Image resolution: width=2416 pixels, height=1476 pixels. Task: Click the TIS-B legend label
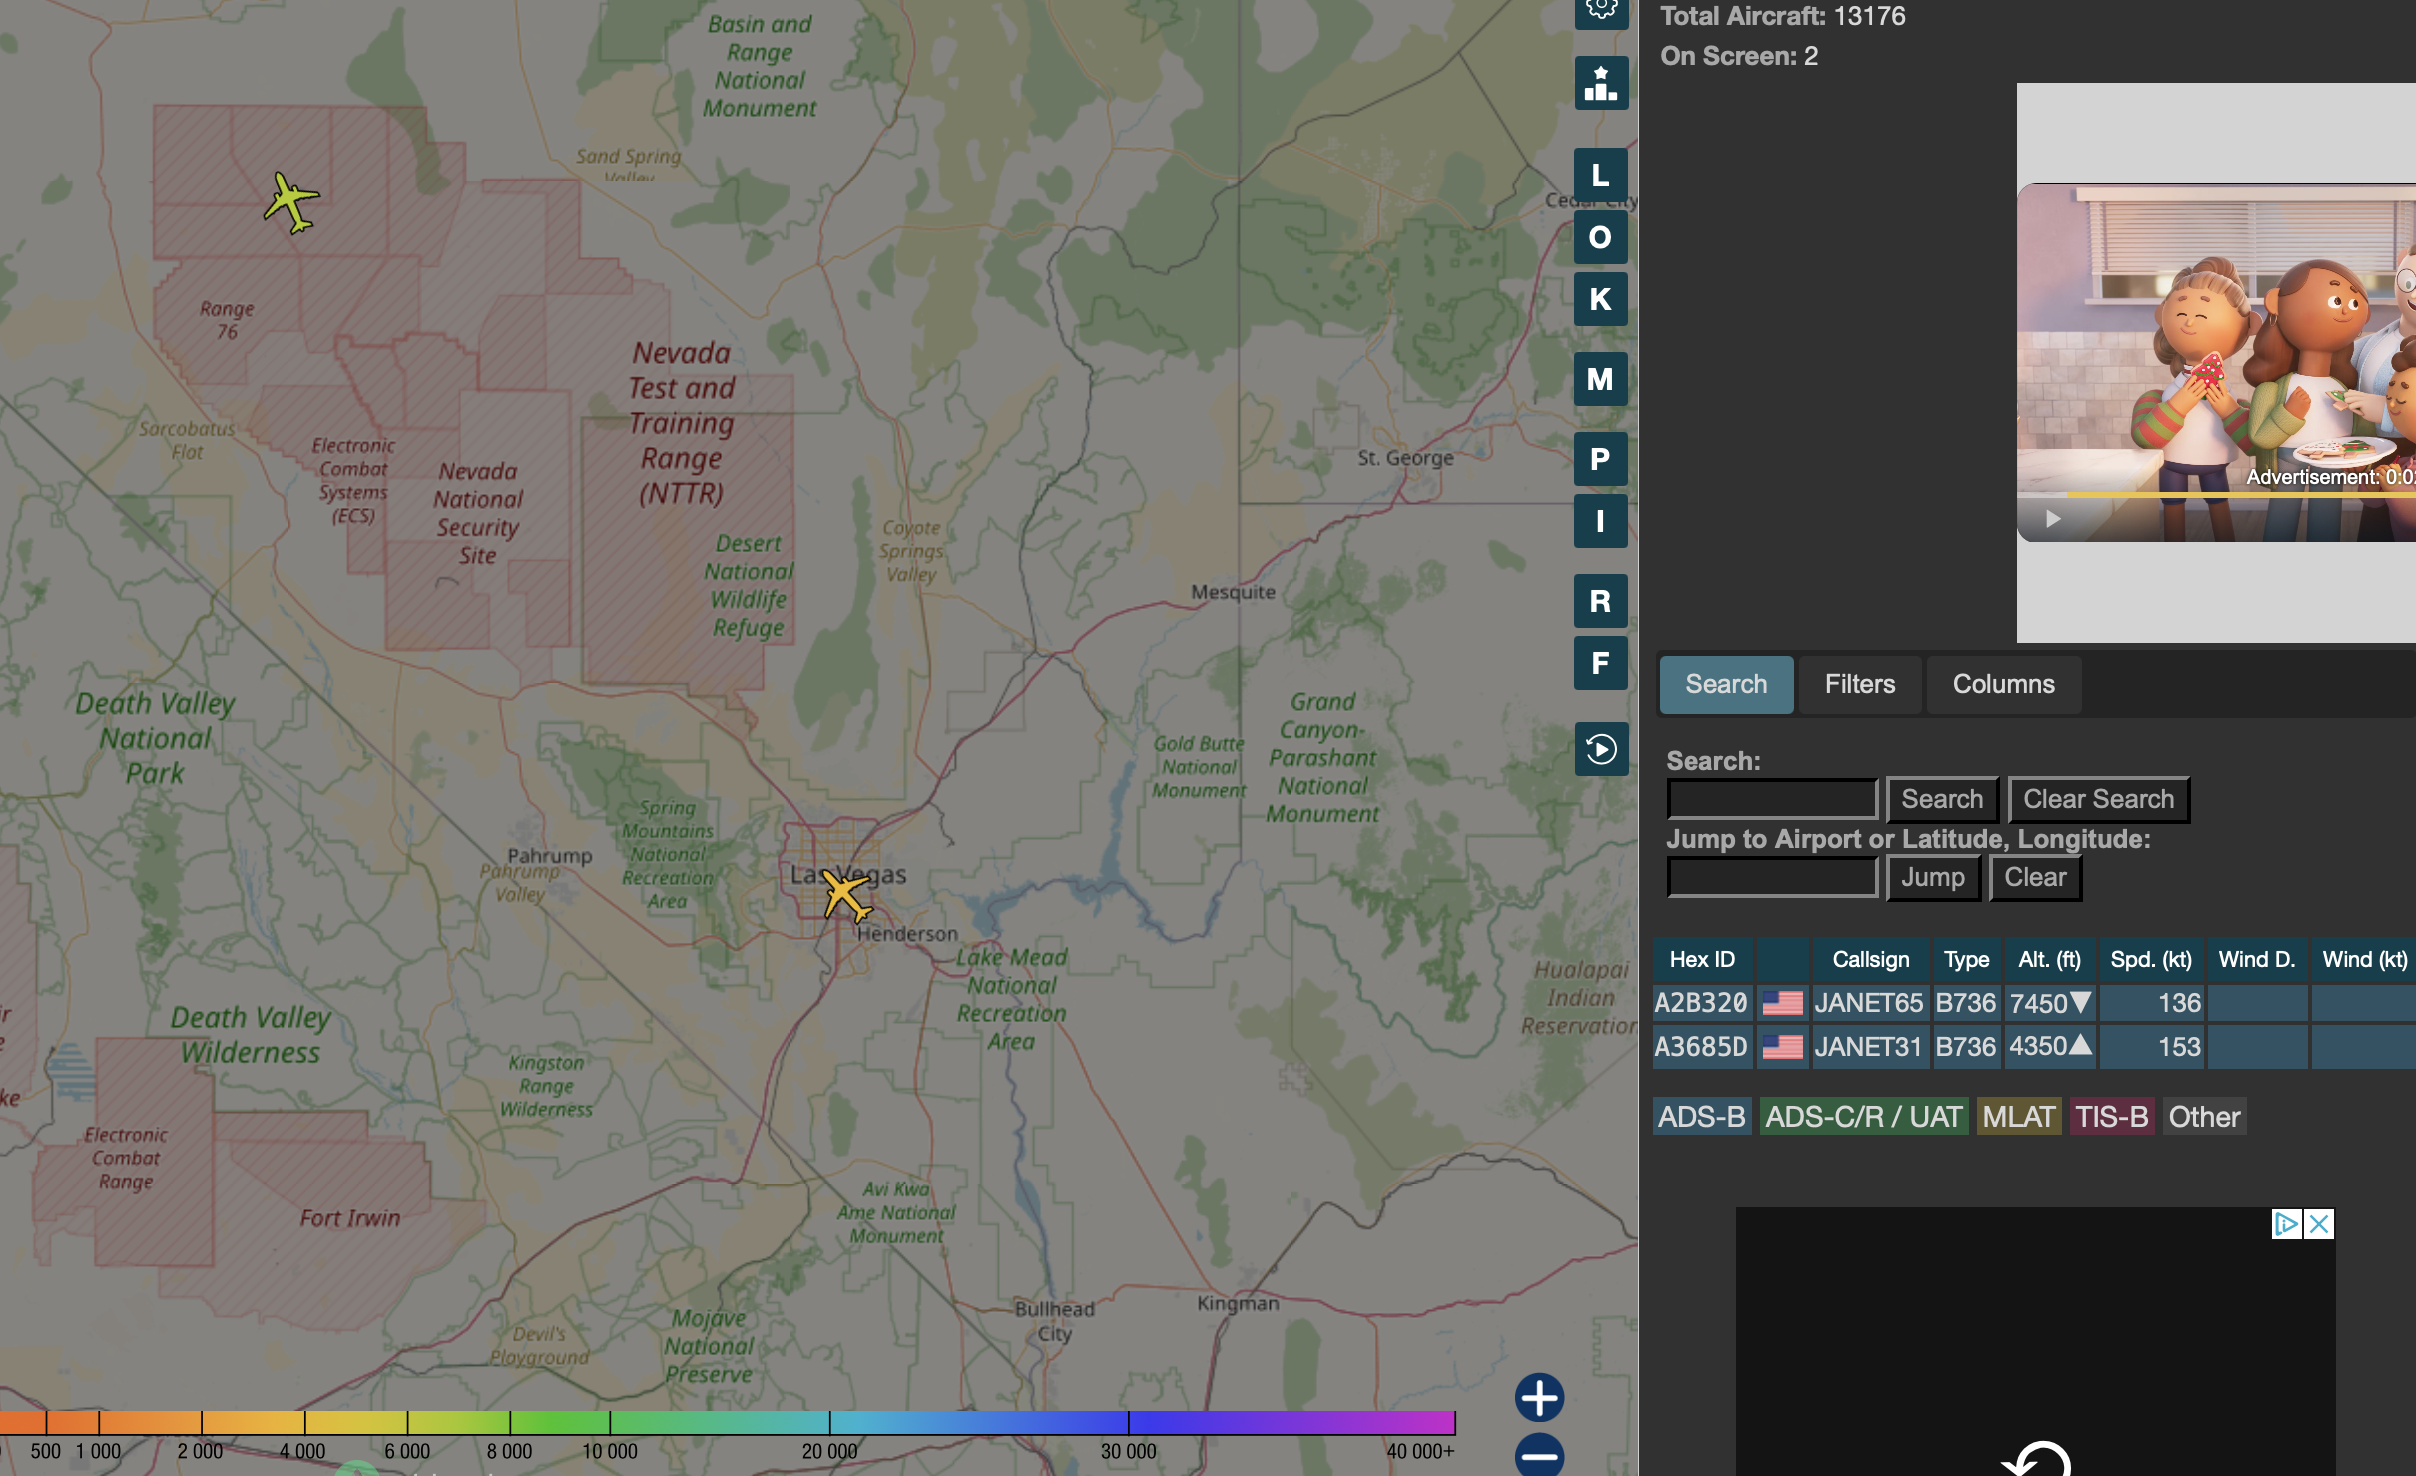click(2111, 1116)
